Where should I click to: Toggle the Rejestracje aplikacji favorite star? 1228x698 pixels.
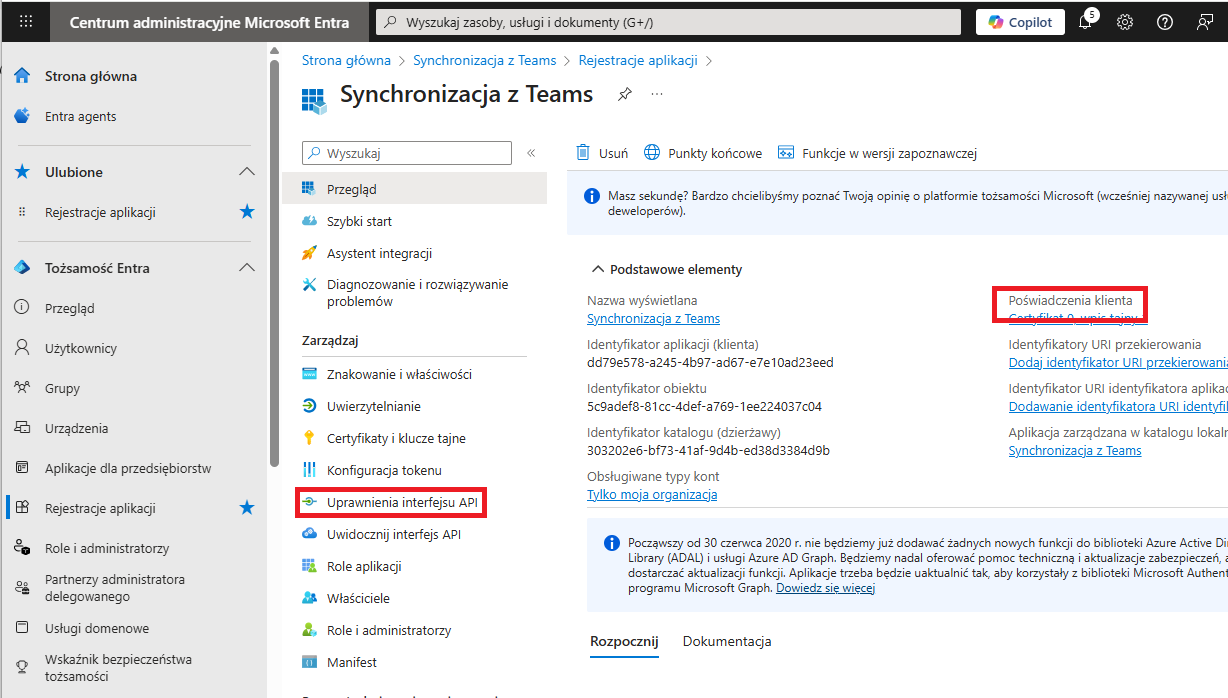tap(247, 212)
